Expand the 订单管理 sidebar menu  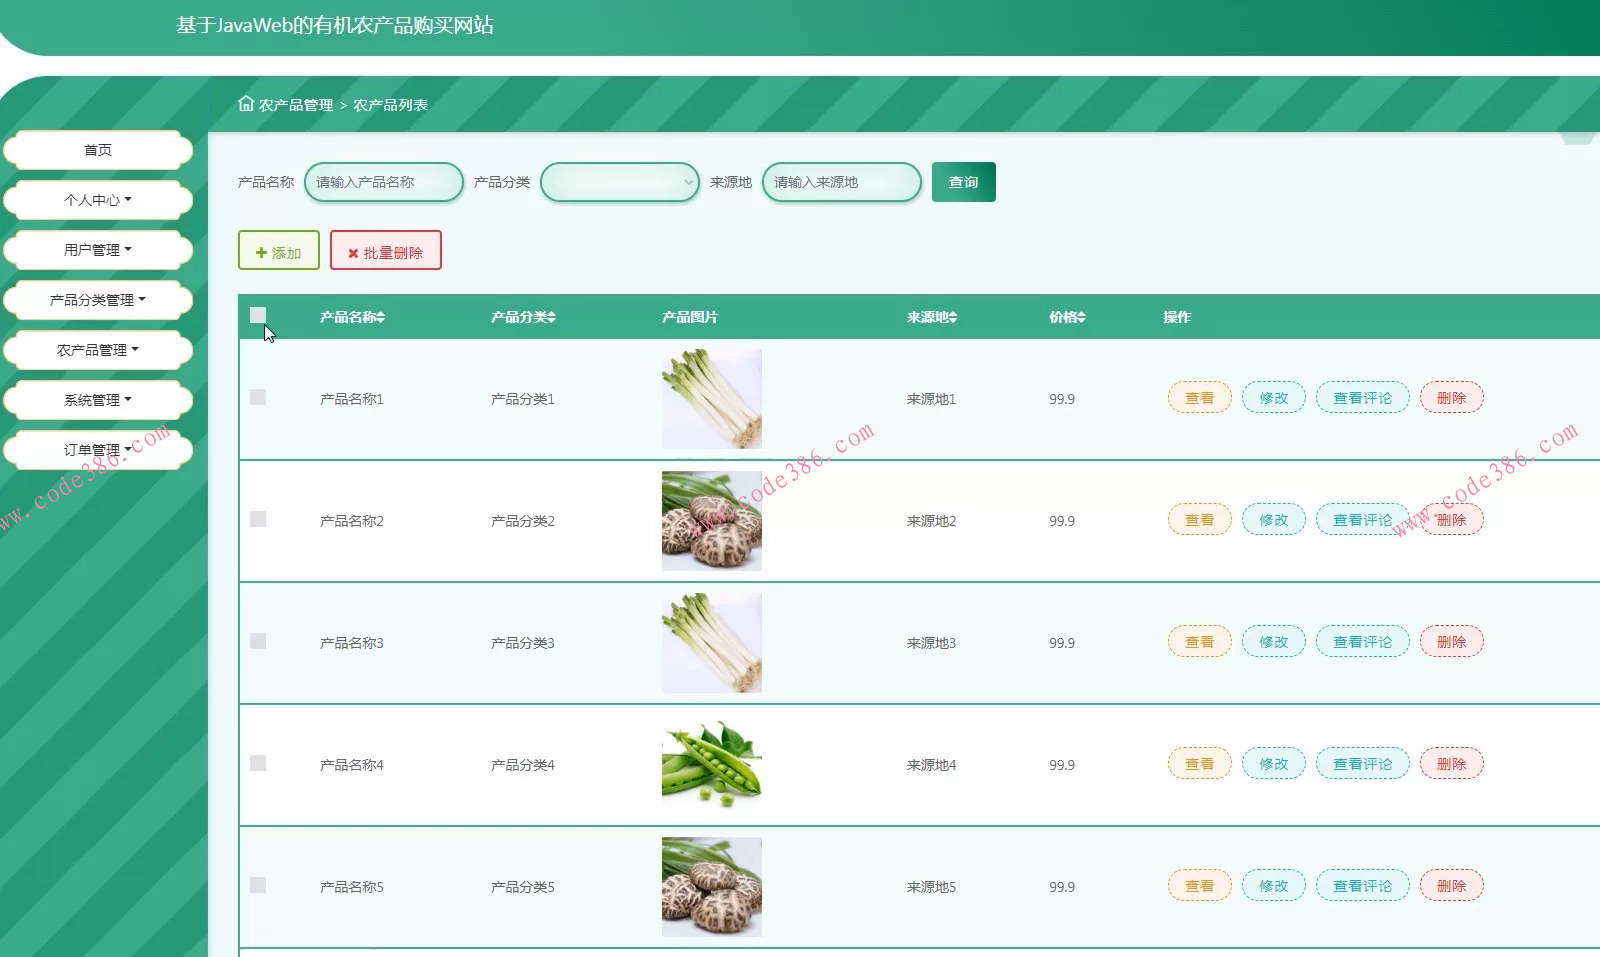pos(97,449)
